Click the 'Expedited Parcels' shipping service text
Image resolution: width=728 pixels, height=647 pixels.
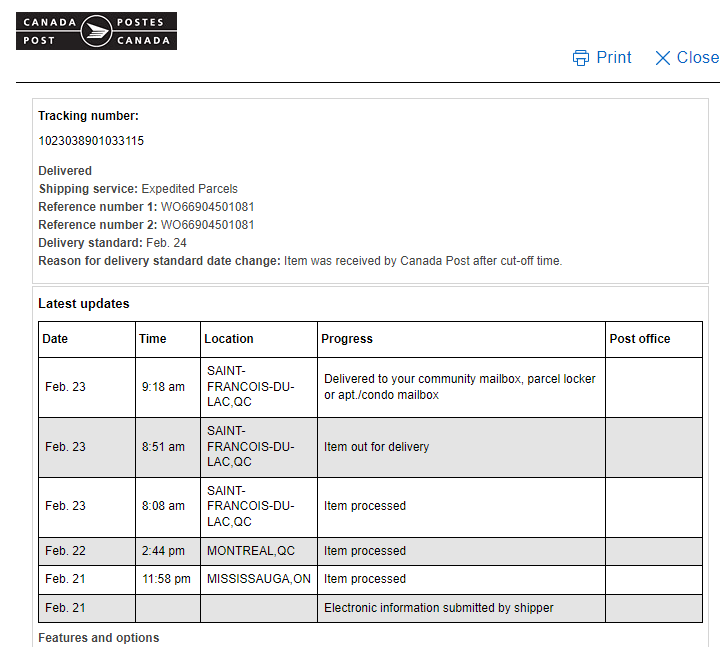[190, 189]
